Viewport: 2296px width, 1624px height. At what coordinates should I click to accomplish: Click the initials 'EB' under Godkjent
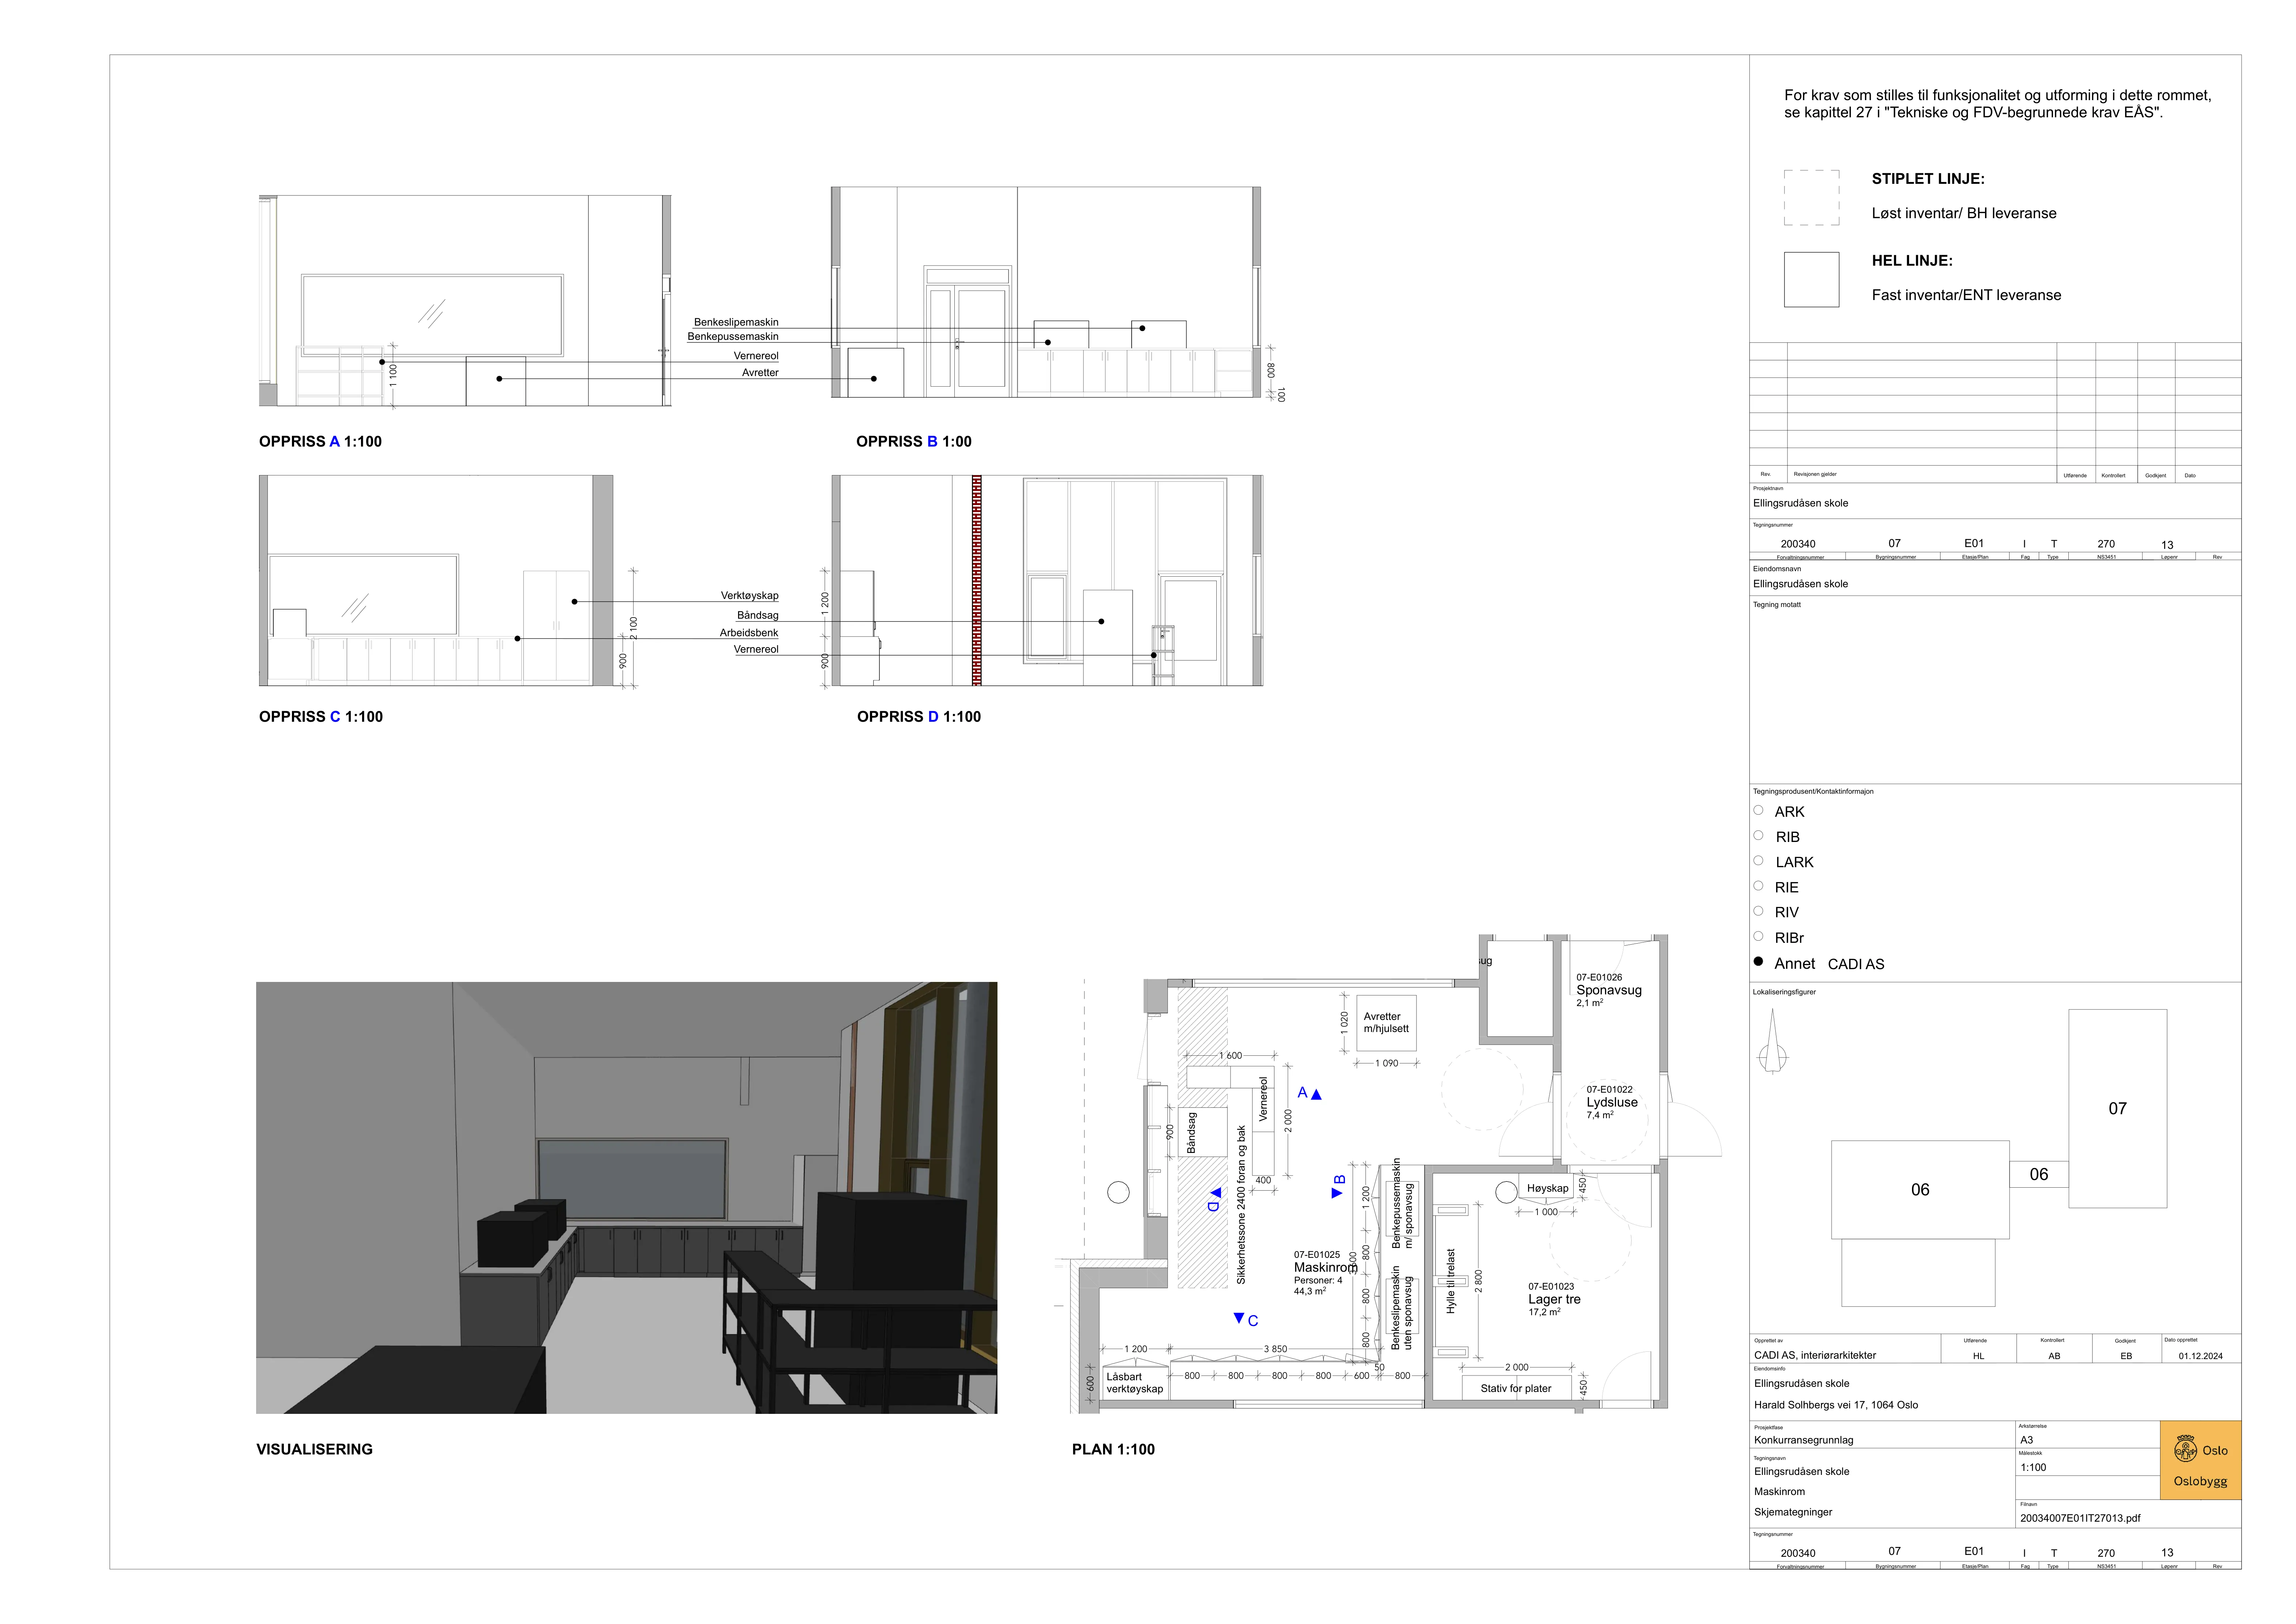2126,1356
